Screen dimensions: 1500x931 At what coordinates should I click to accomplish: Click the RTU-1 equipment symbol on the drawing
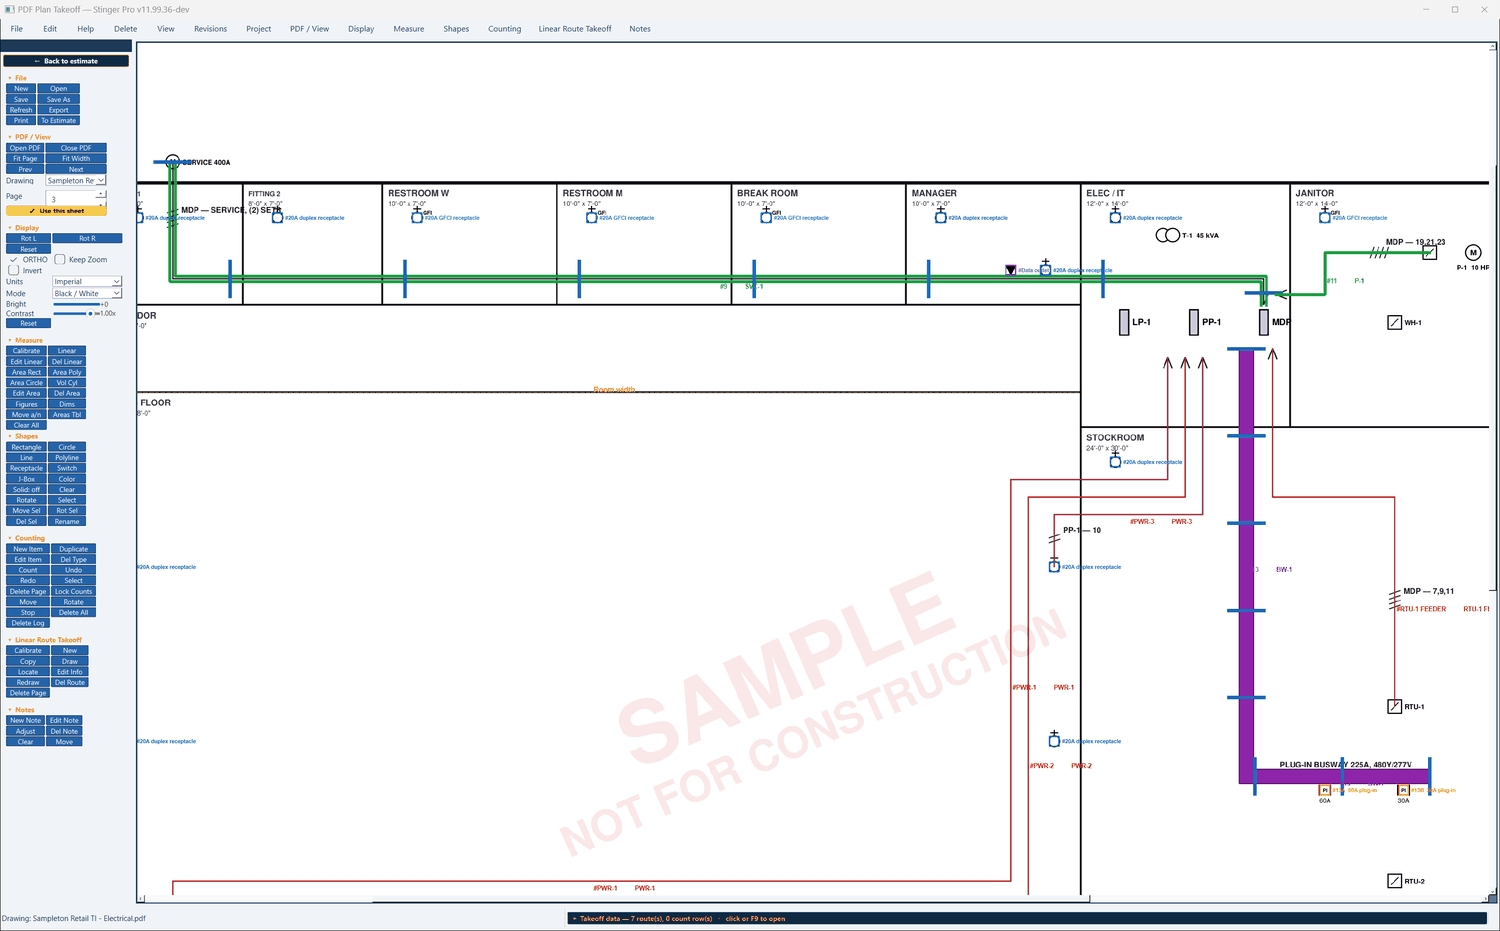tap(1394, 706)
